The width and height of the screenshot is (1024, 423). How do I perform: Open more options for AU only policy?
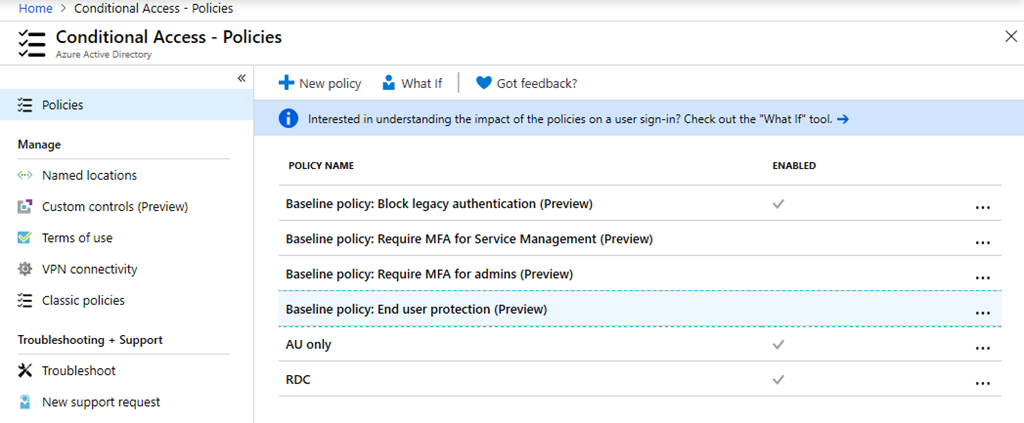point(982,346)
